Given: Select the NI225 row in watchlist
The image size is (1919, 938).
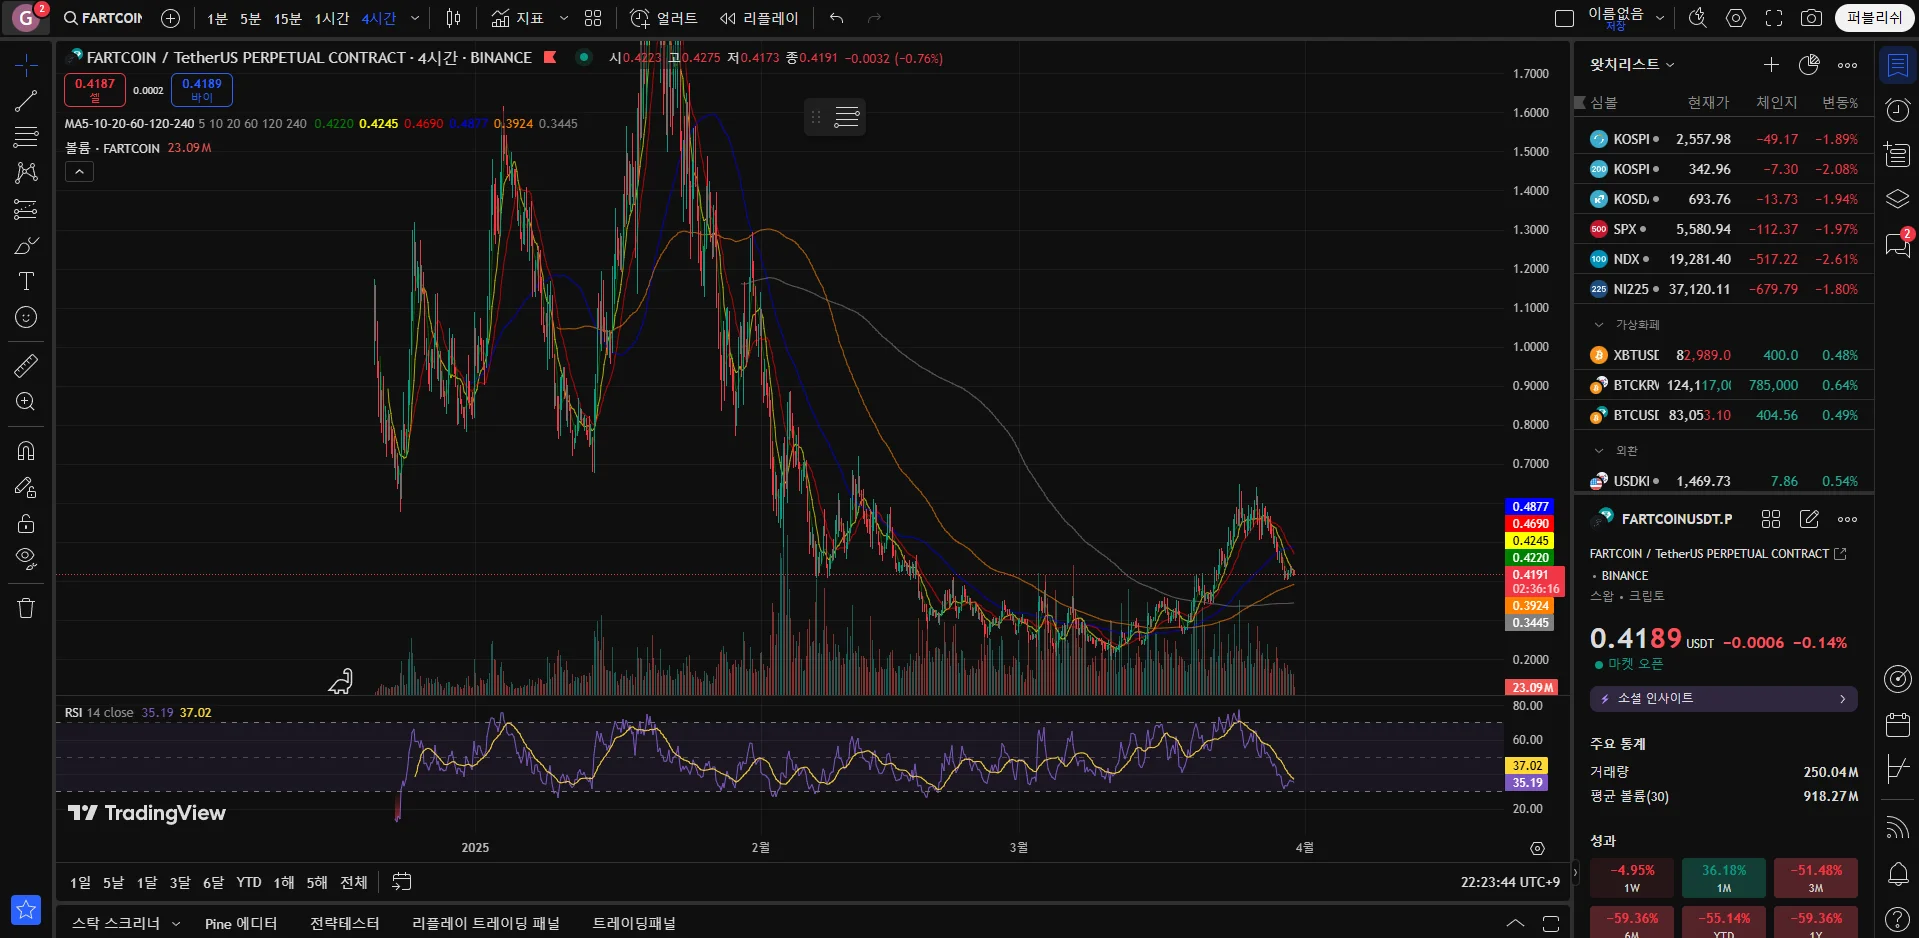Looking at the screenshot, I should 1724,289.
